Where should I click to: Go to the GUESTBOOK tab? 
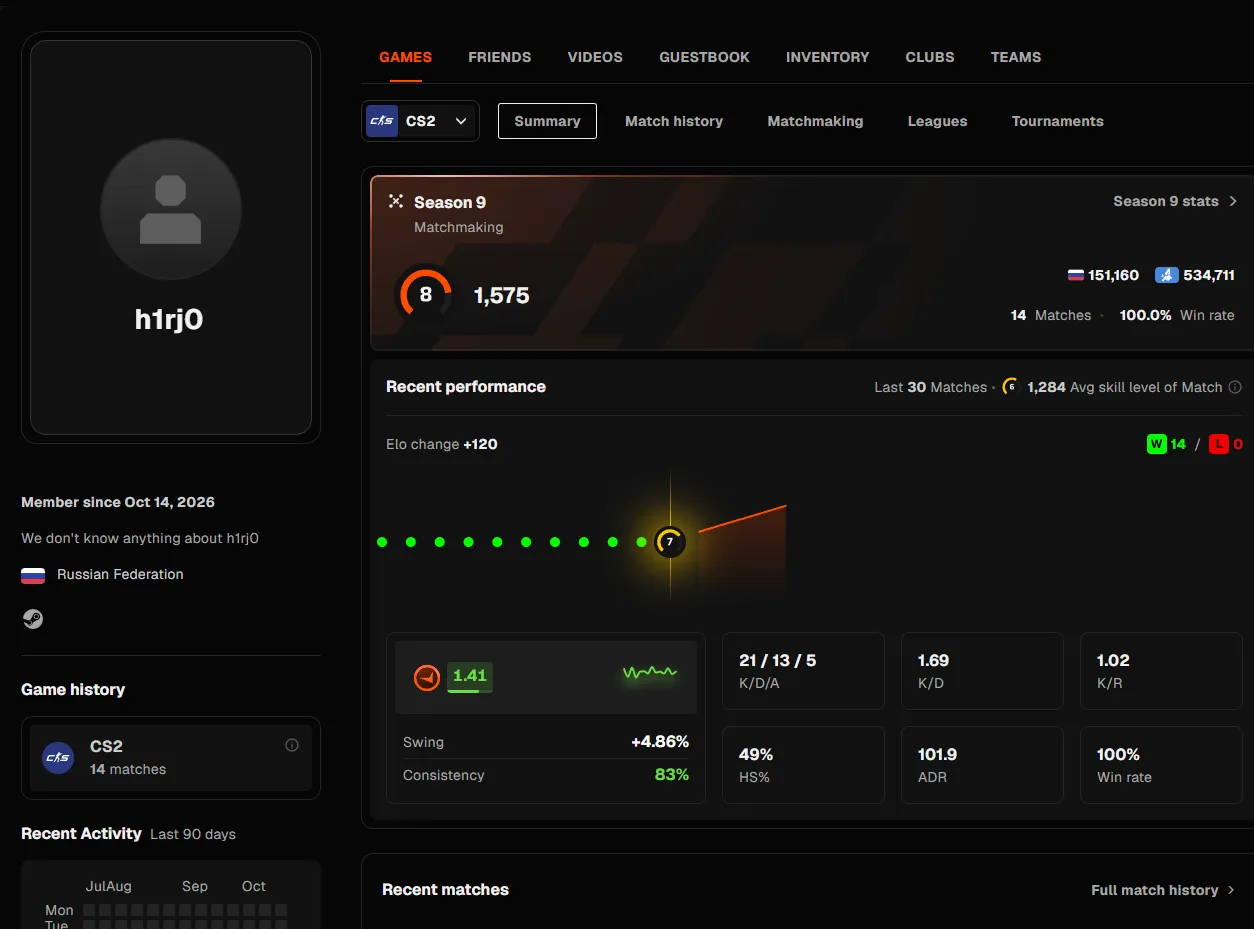click(704, 57)
